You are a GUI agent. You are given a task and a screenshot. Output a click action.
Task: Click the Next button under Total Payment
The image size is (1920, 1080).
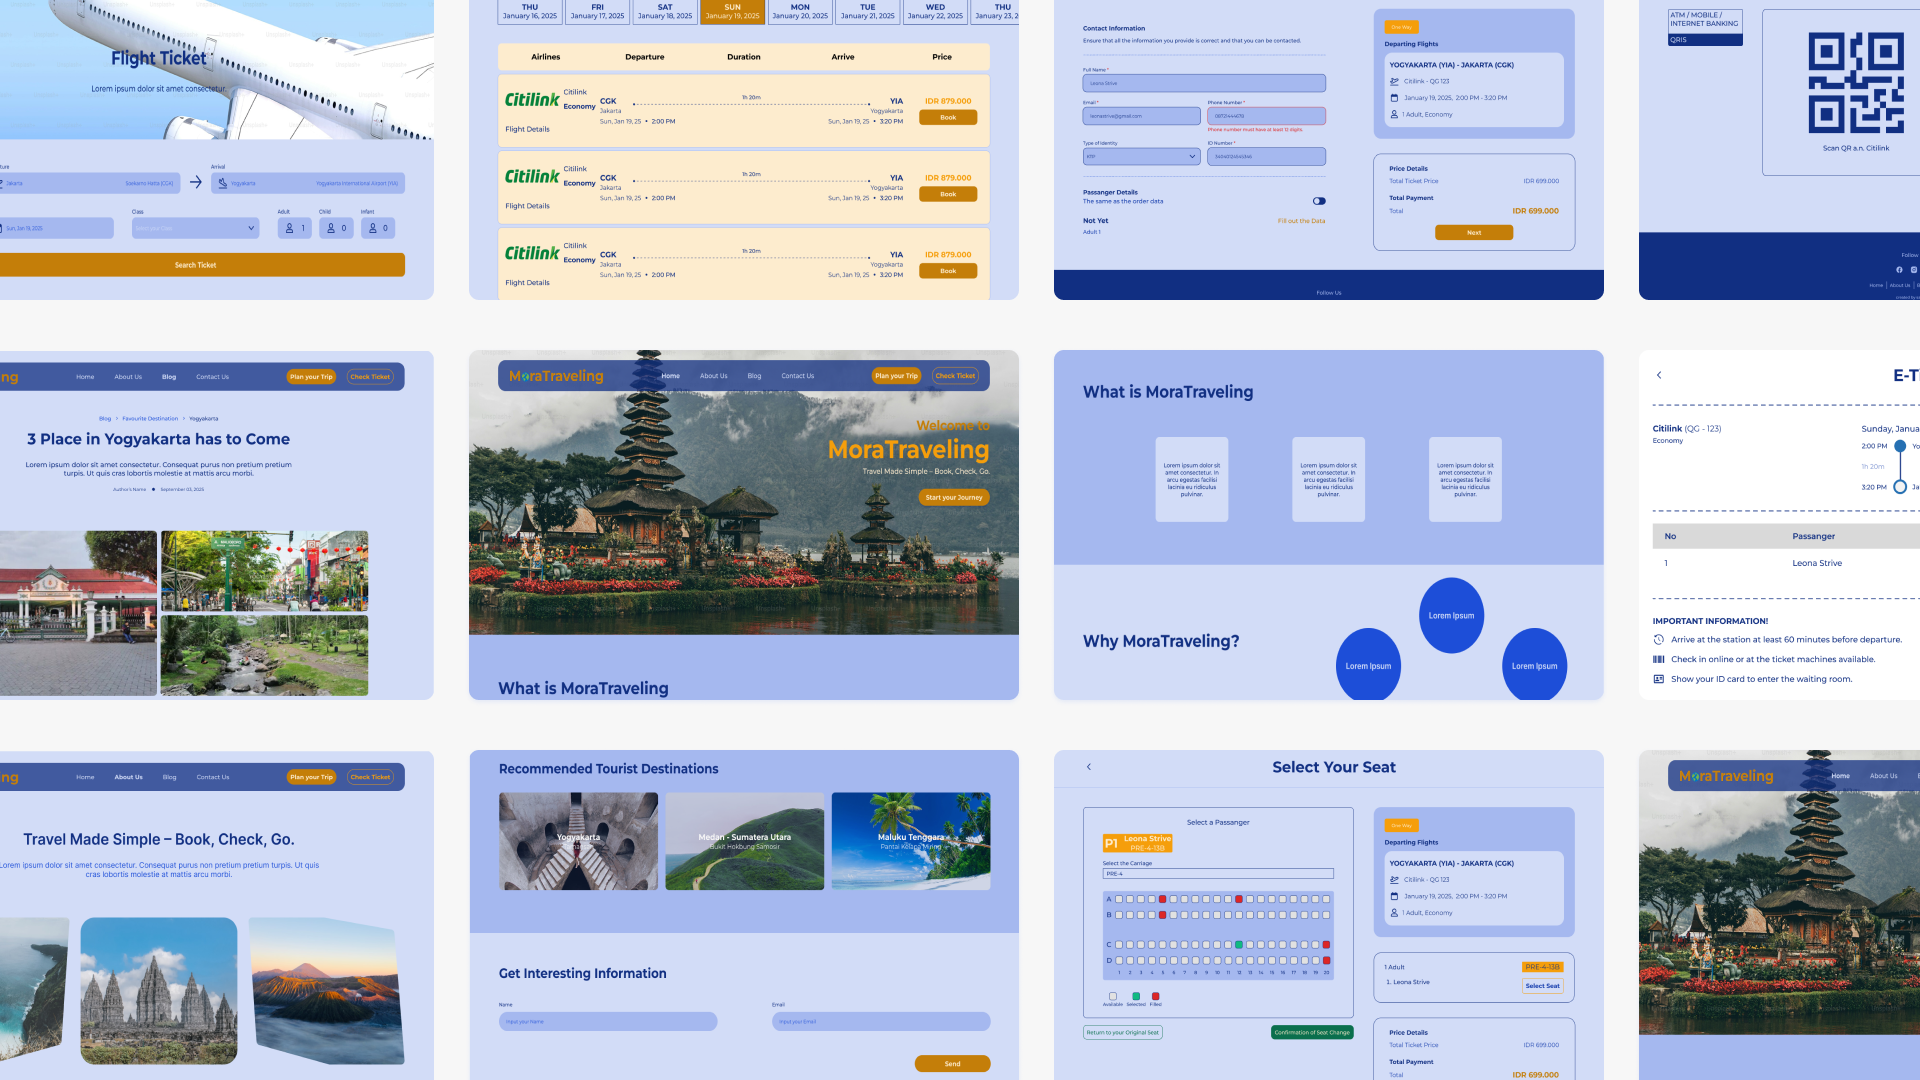pyautogui.click(x=1474, y=232)
